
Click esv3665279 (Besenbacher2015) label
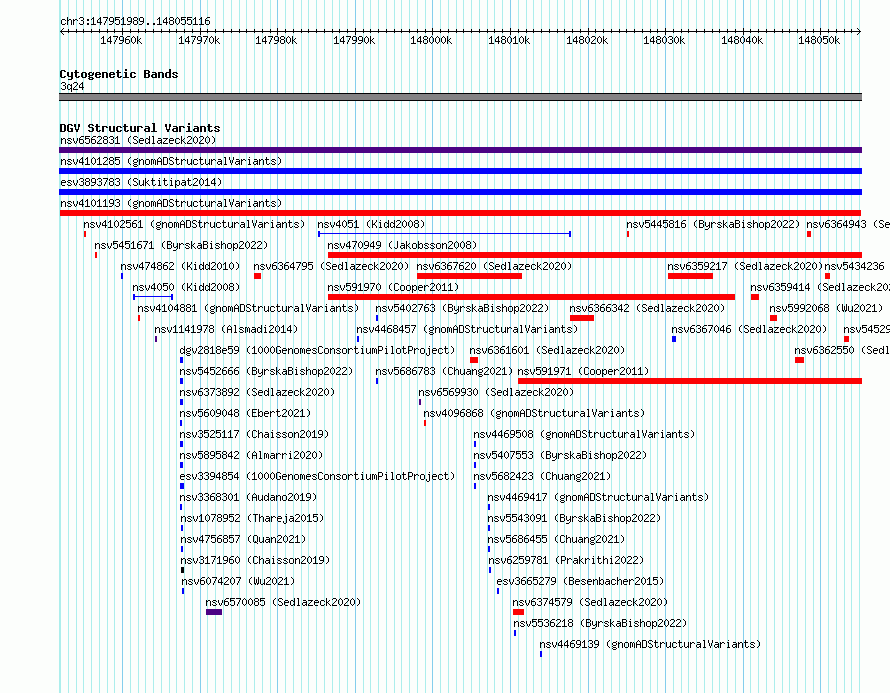click(580, 581)
